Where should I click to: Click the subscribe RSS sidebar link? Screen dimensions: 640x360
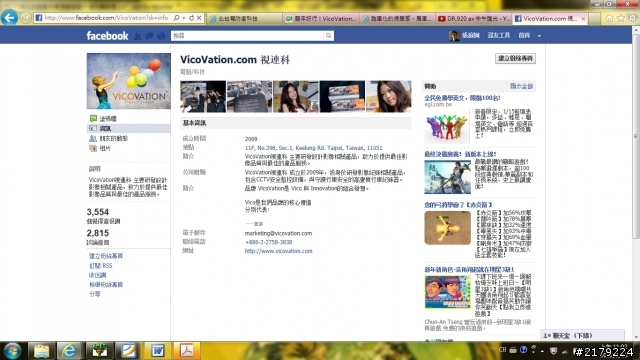pyautogui.click(x=100, y=266)
